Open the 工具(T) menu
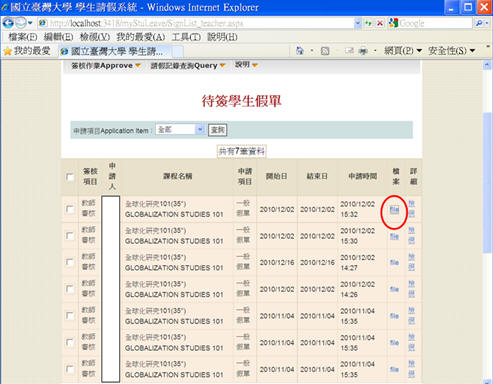The height and width of the screenshot is (384, 493). coord(186,37)
